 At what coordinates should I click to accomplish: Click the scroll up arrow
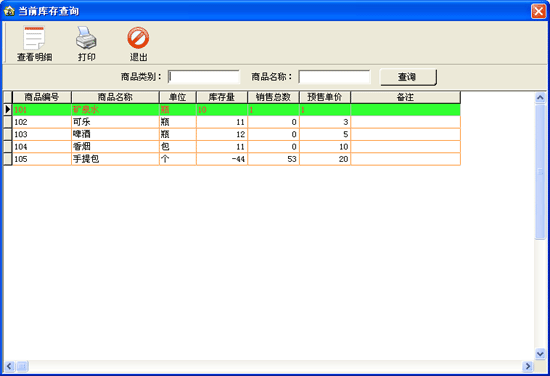pos(540,98)
